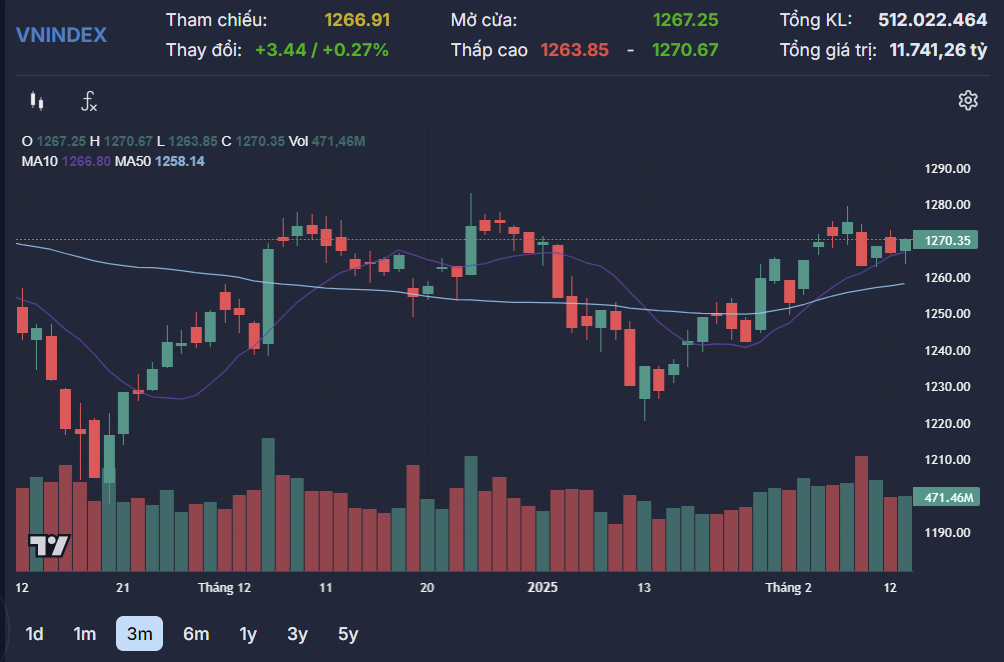Click the 1250.00 price axis label
1004x662 pixels.
pos(947,314)
